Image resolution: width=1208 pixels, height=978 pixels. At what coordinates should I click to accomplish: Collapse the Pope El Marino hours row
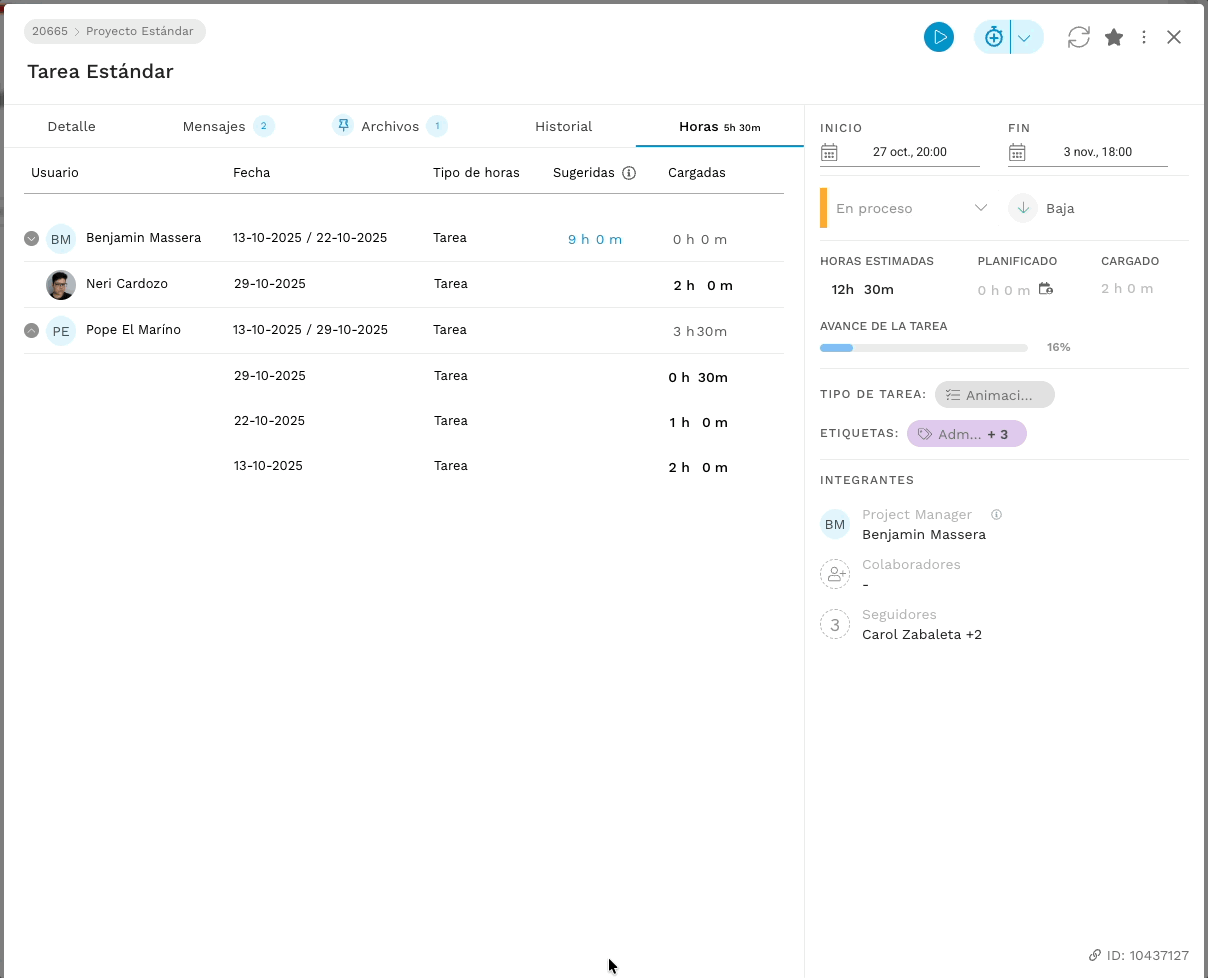click(31, 330)
